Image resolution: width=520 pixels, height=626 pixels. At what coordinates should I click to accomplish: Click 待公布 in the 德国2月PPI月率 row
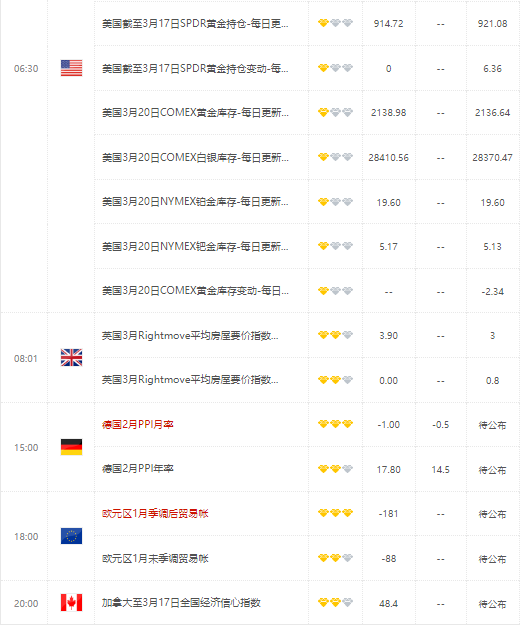(492, 425)
